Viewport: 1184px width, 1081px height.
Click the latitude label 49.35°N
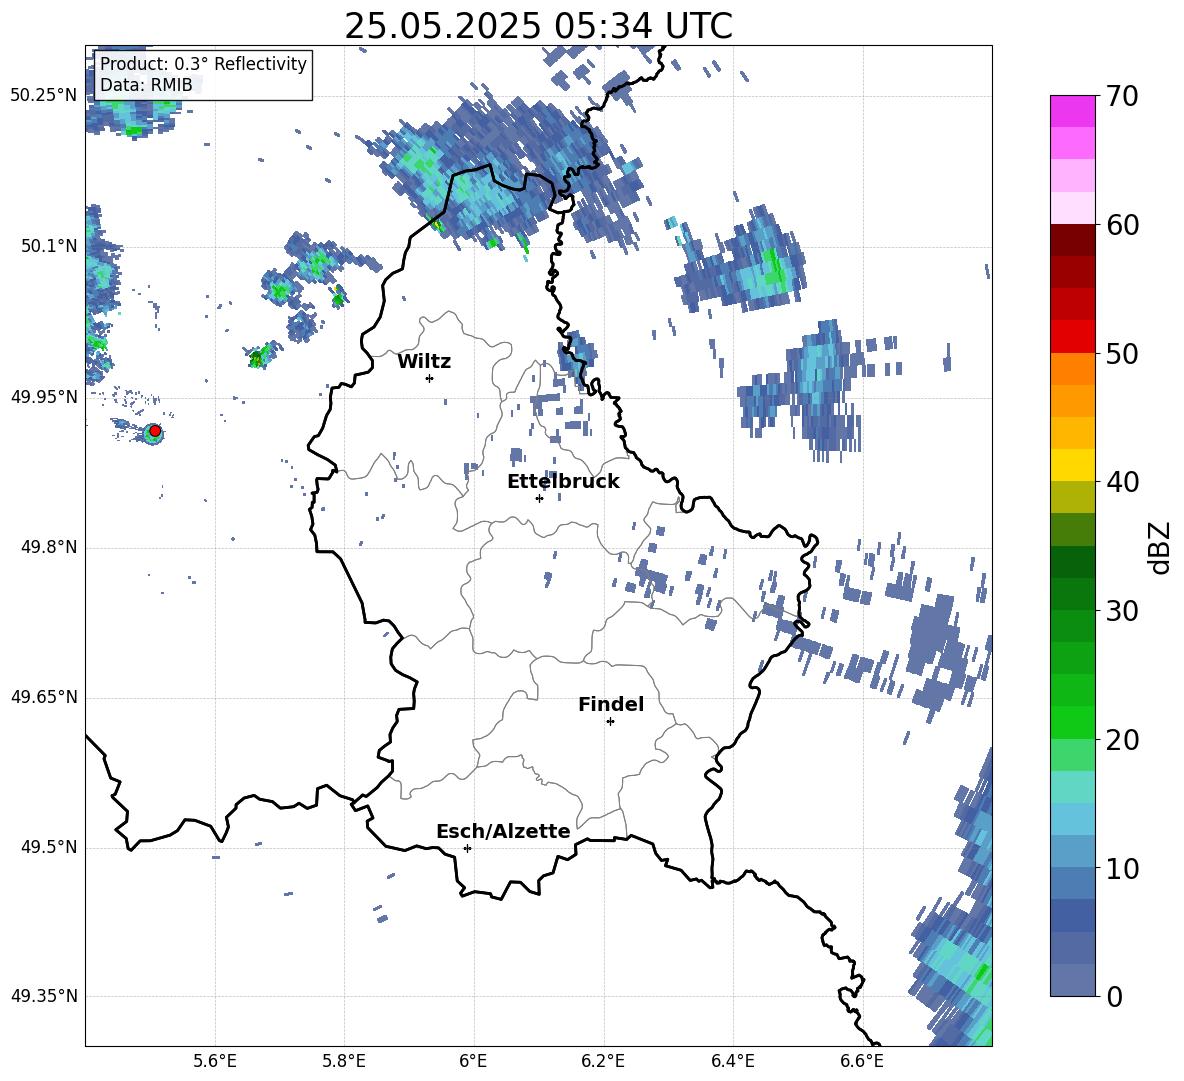(x=45, y=996)
